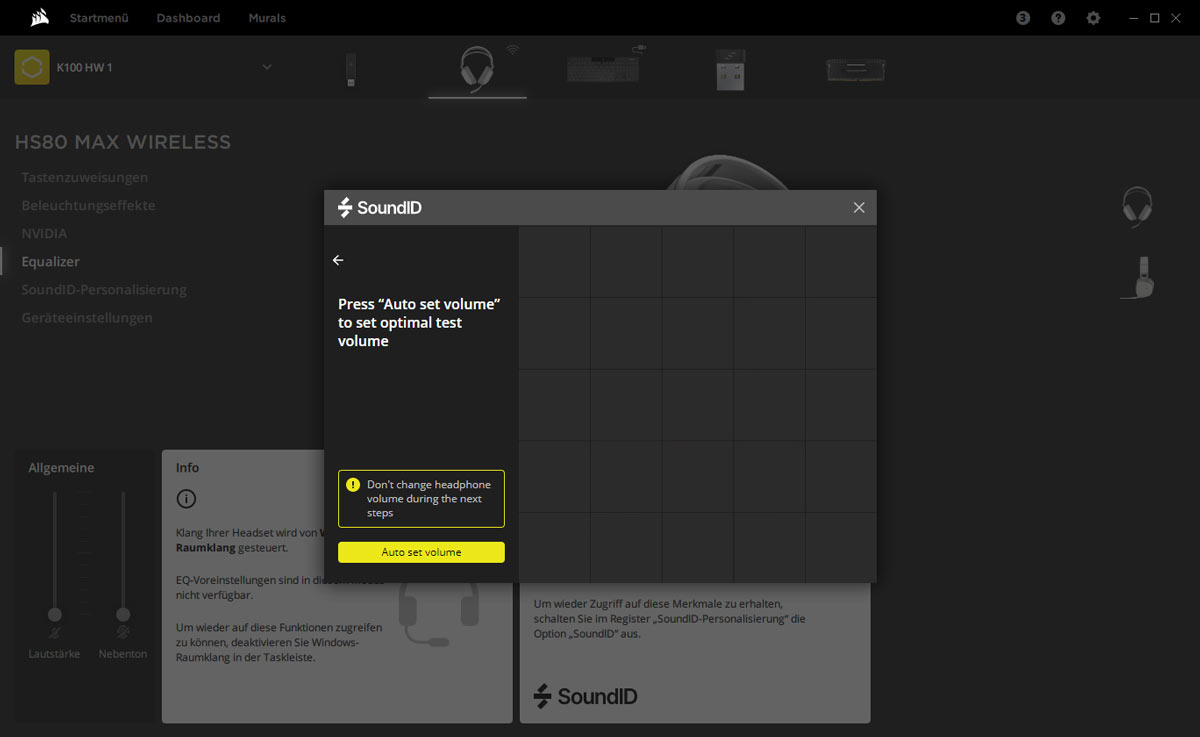Go back with the SoundID arrow
1200x737 pixels.
(x=338, y=260)
